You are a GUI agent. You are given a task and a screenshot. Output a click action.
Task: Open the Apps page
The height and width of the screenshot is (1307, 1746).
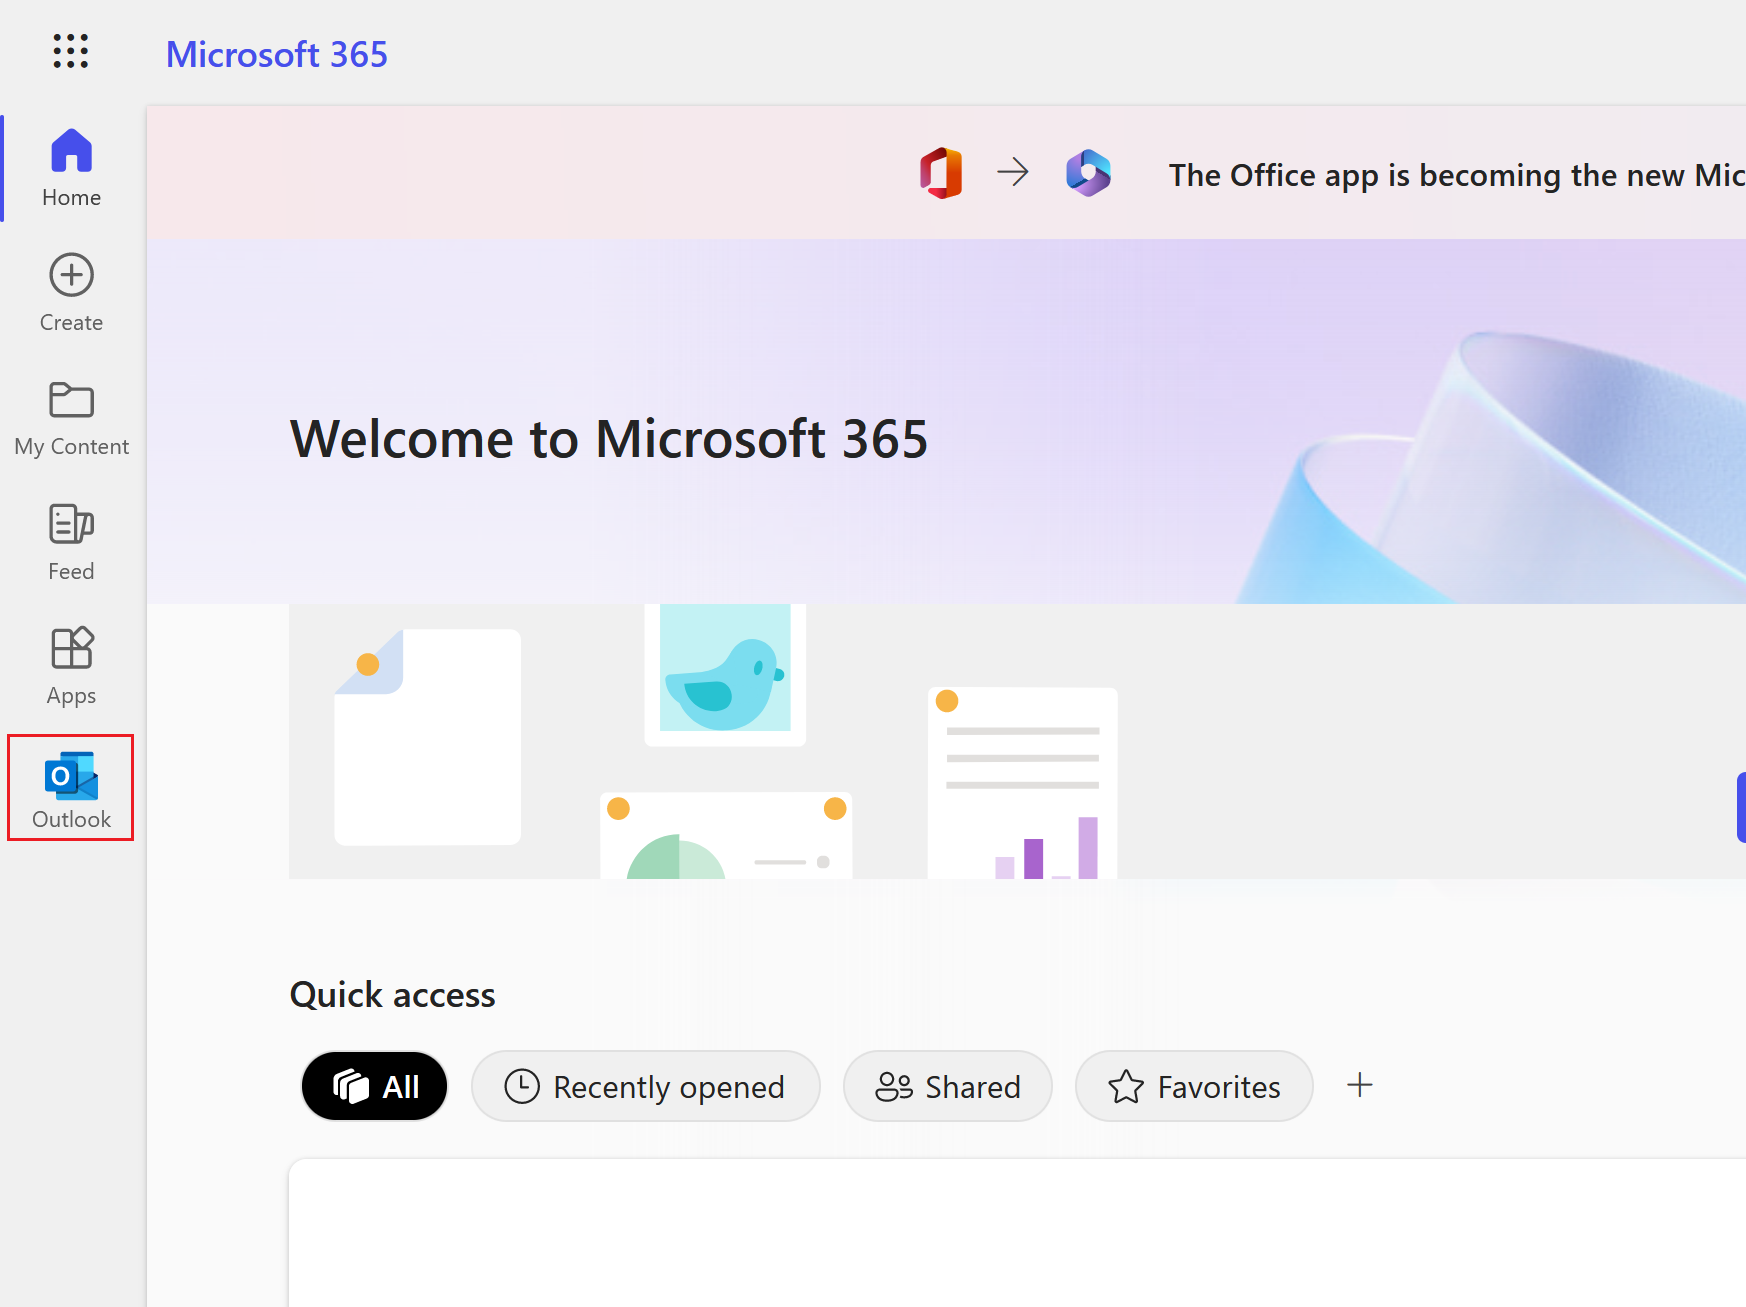71,666
